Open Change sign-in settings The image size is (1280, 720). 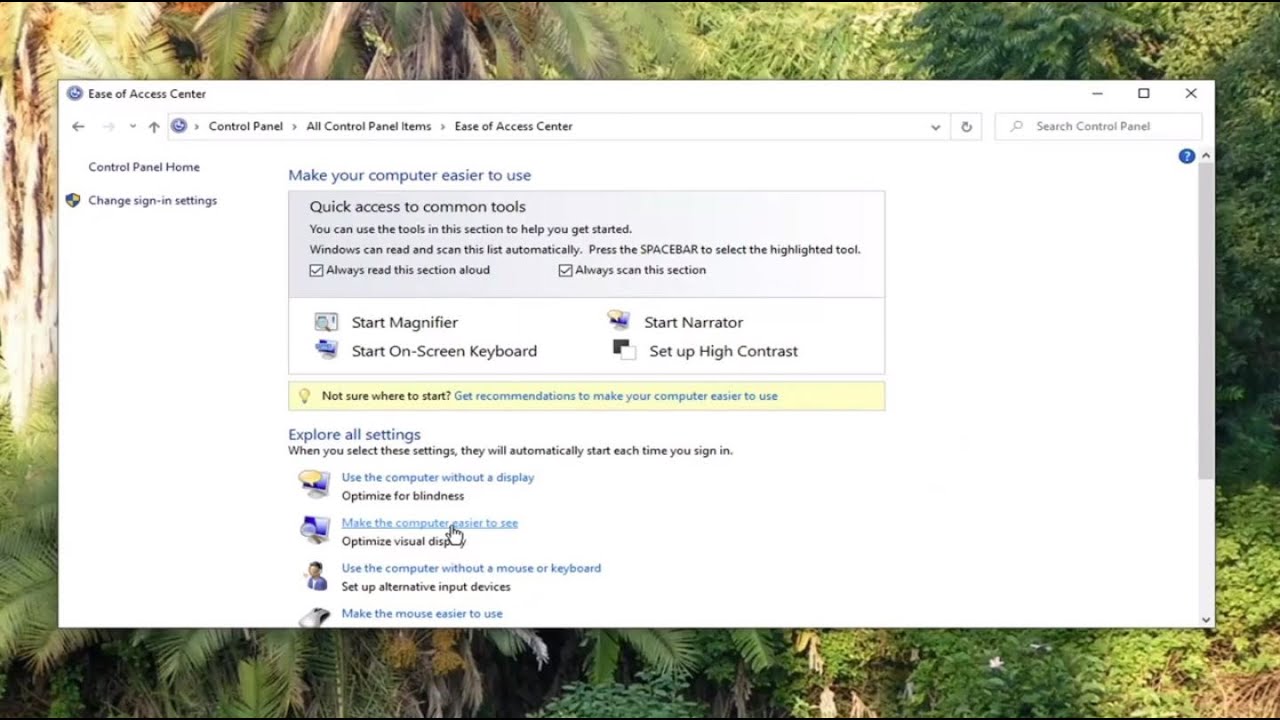click(152, 200)
